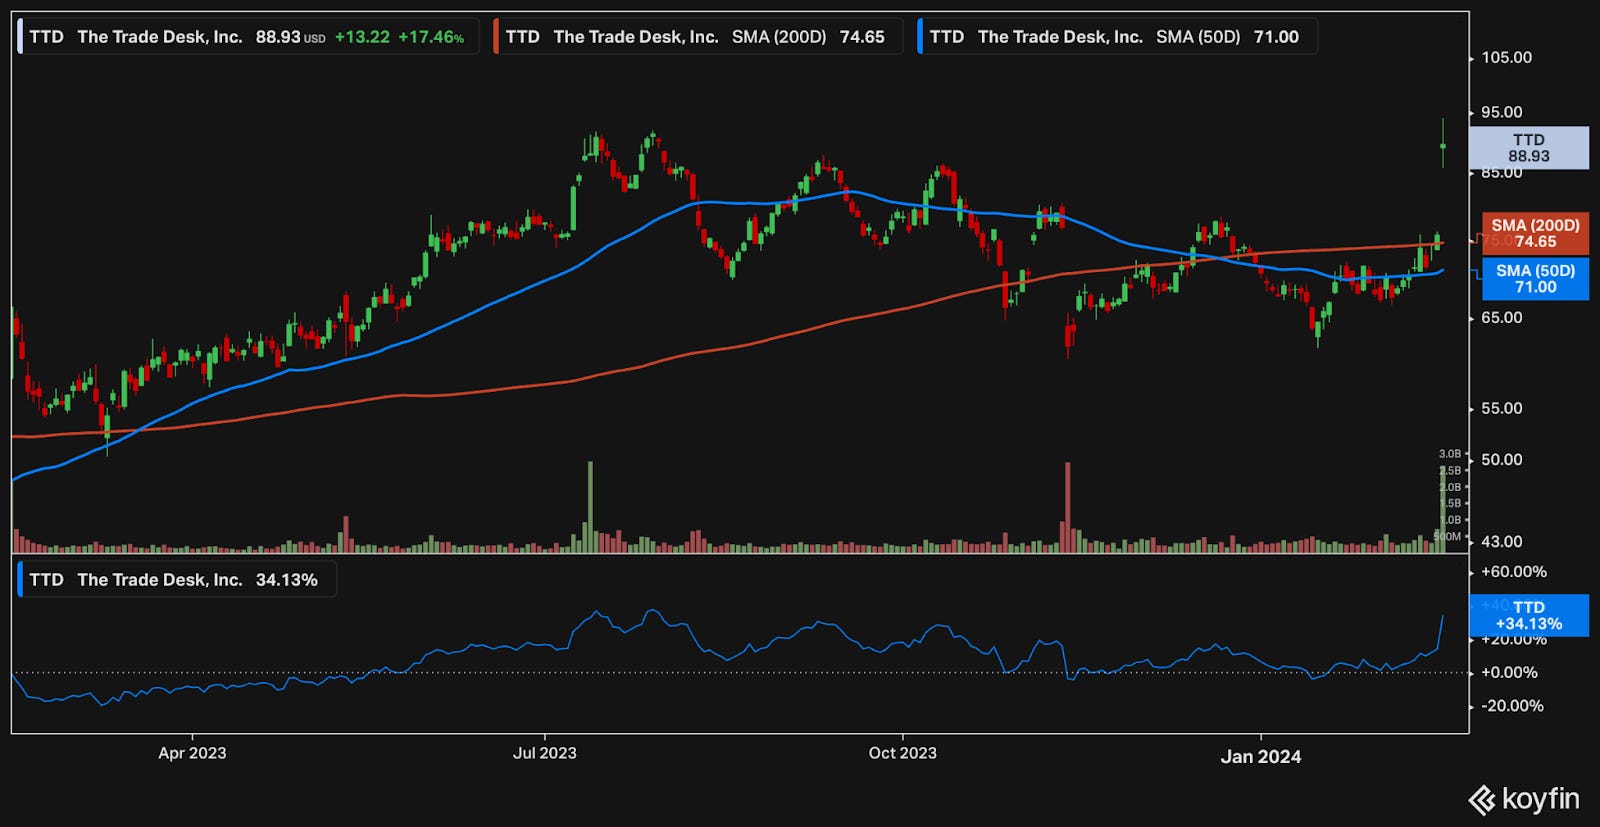
Task: Click the TTD +34.13% axis tag
Action: [1528, 616]
